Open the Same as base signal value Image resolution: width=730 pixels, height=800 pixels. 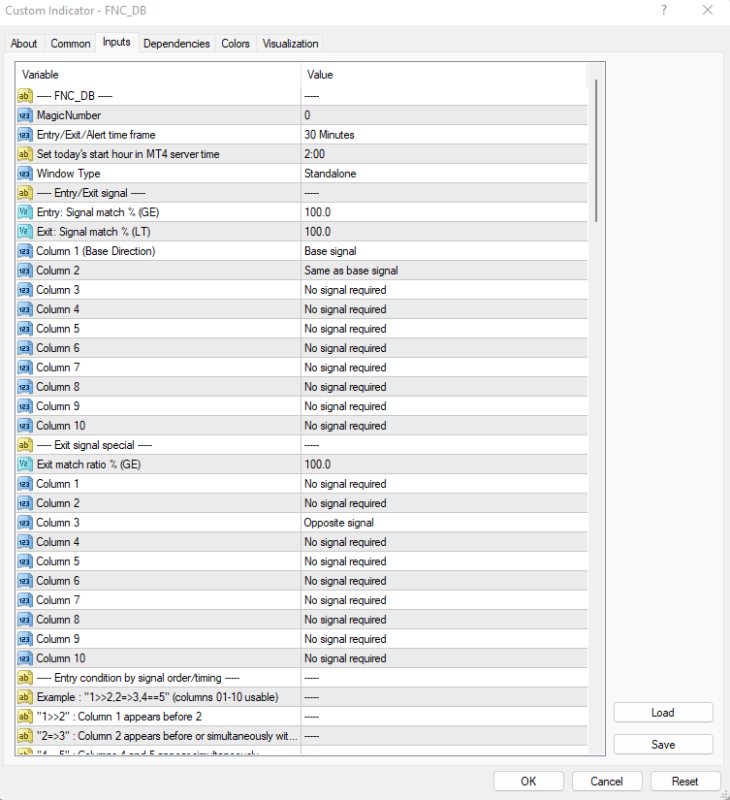click(444, 270)
